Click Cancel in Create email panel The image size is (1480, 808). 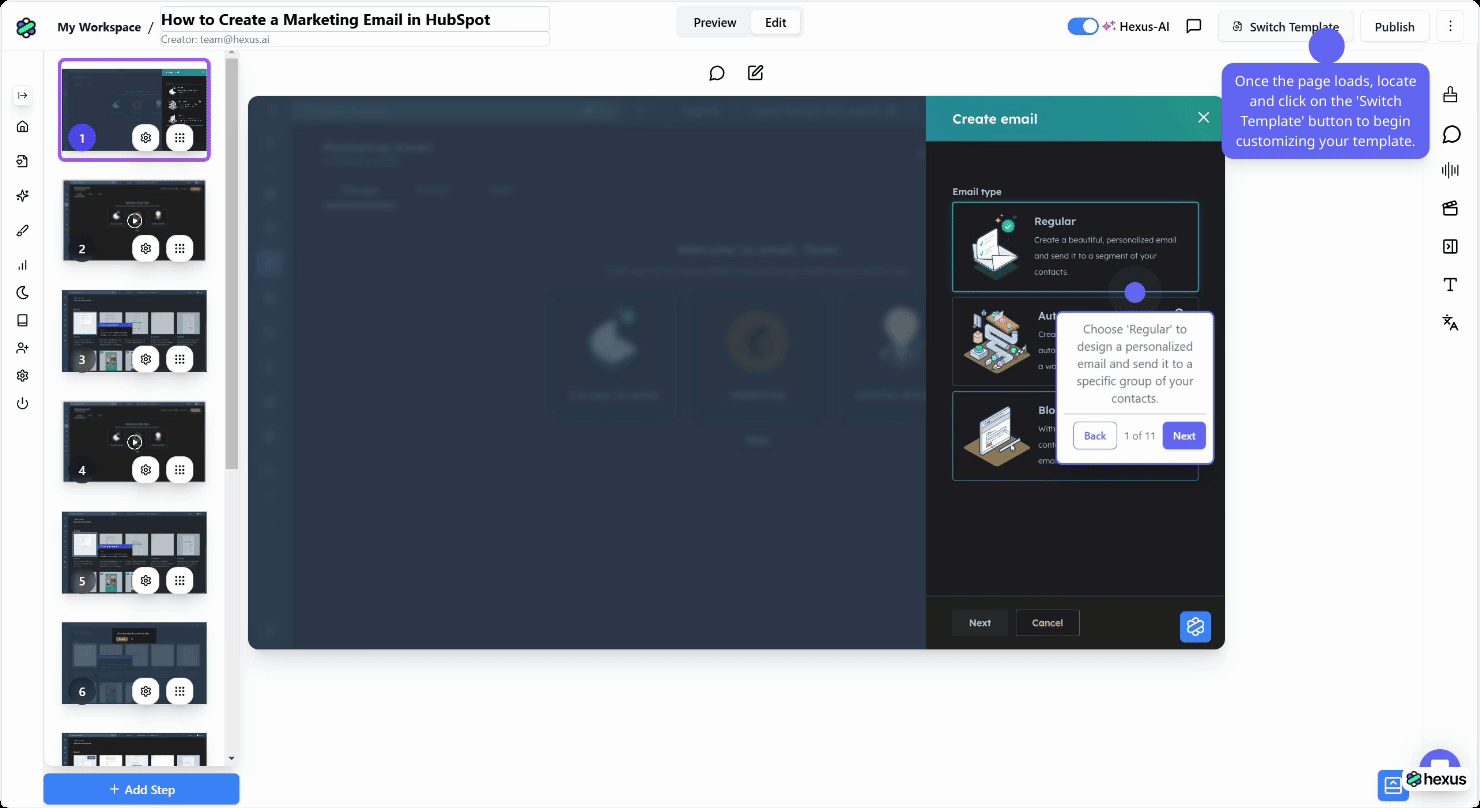coord(1047,623)
